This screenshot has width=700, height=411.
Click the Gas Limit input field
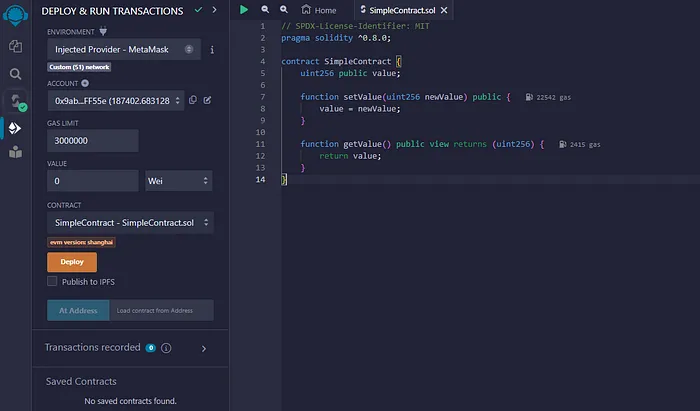(x=92, y=141)
